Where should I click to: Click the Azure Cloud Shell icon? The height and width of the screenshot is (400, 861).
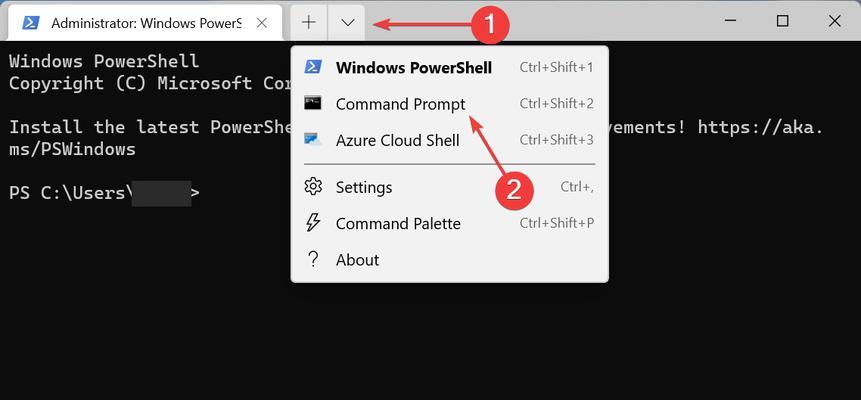pyautogui.click(x=313, y=140)
